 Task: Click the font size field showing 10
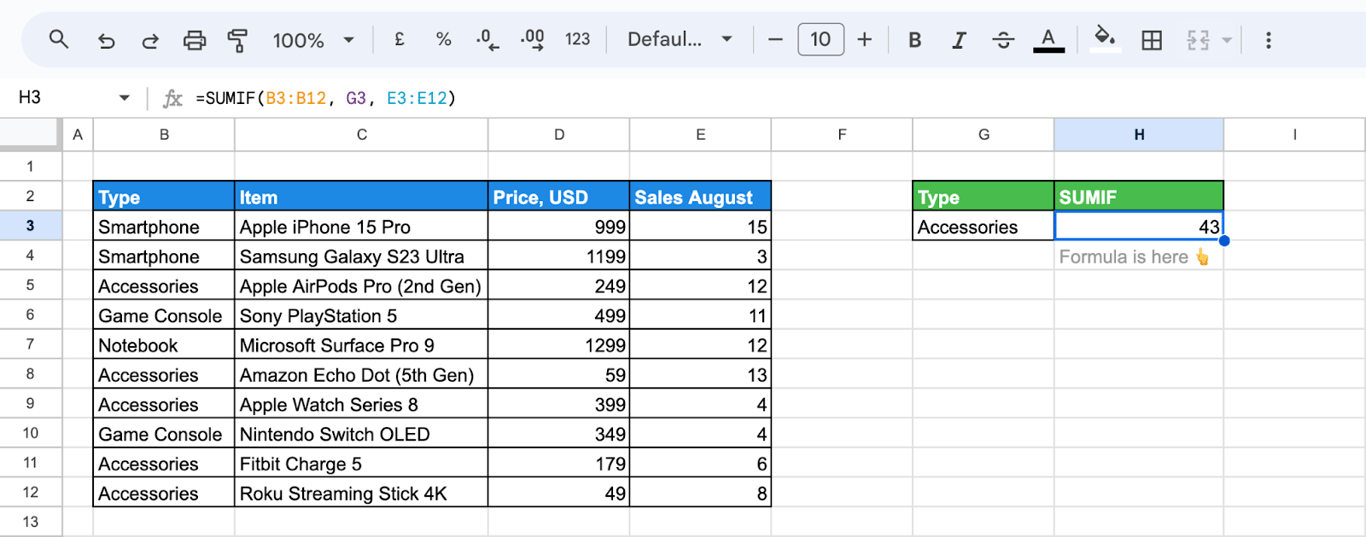(x=820, y=40)
